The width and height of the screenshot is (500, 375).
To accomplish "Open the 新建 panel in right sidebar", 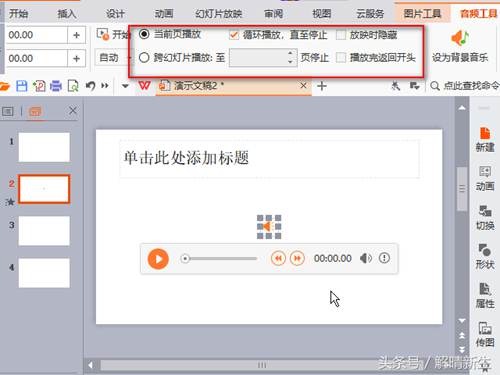I will pos(485,140).
